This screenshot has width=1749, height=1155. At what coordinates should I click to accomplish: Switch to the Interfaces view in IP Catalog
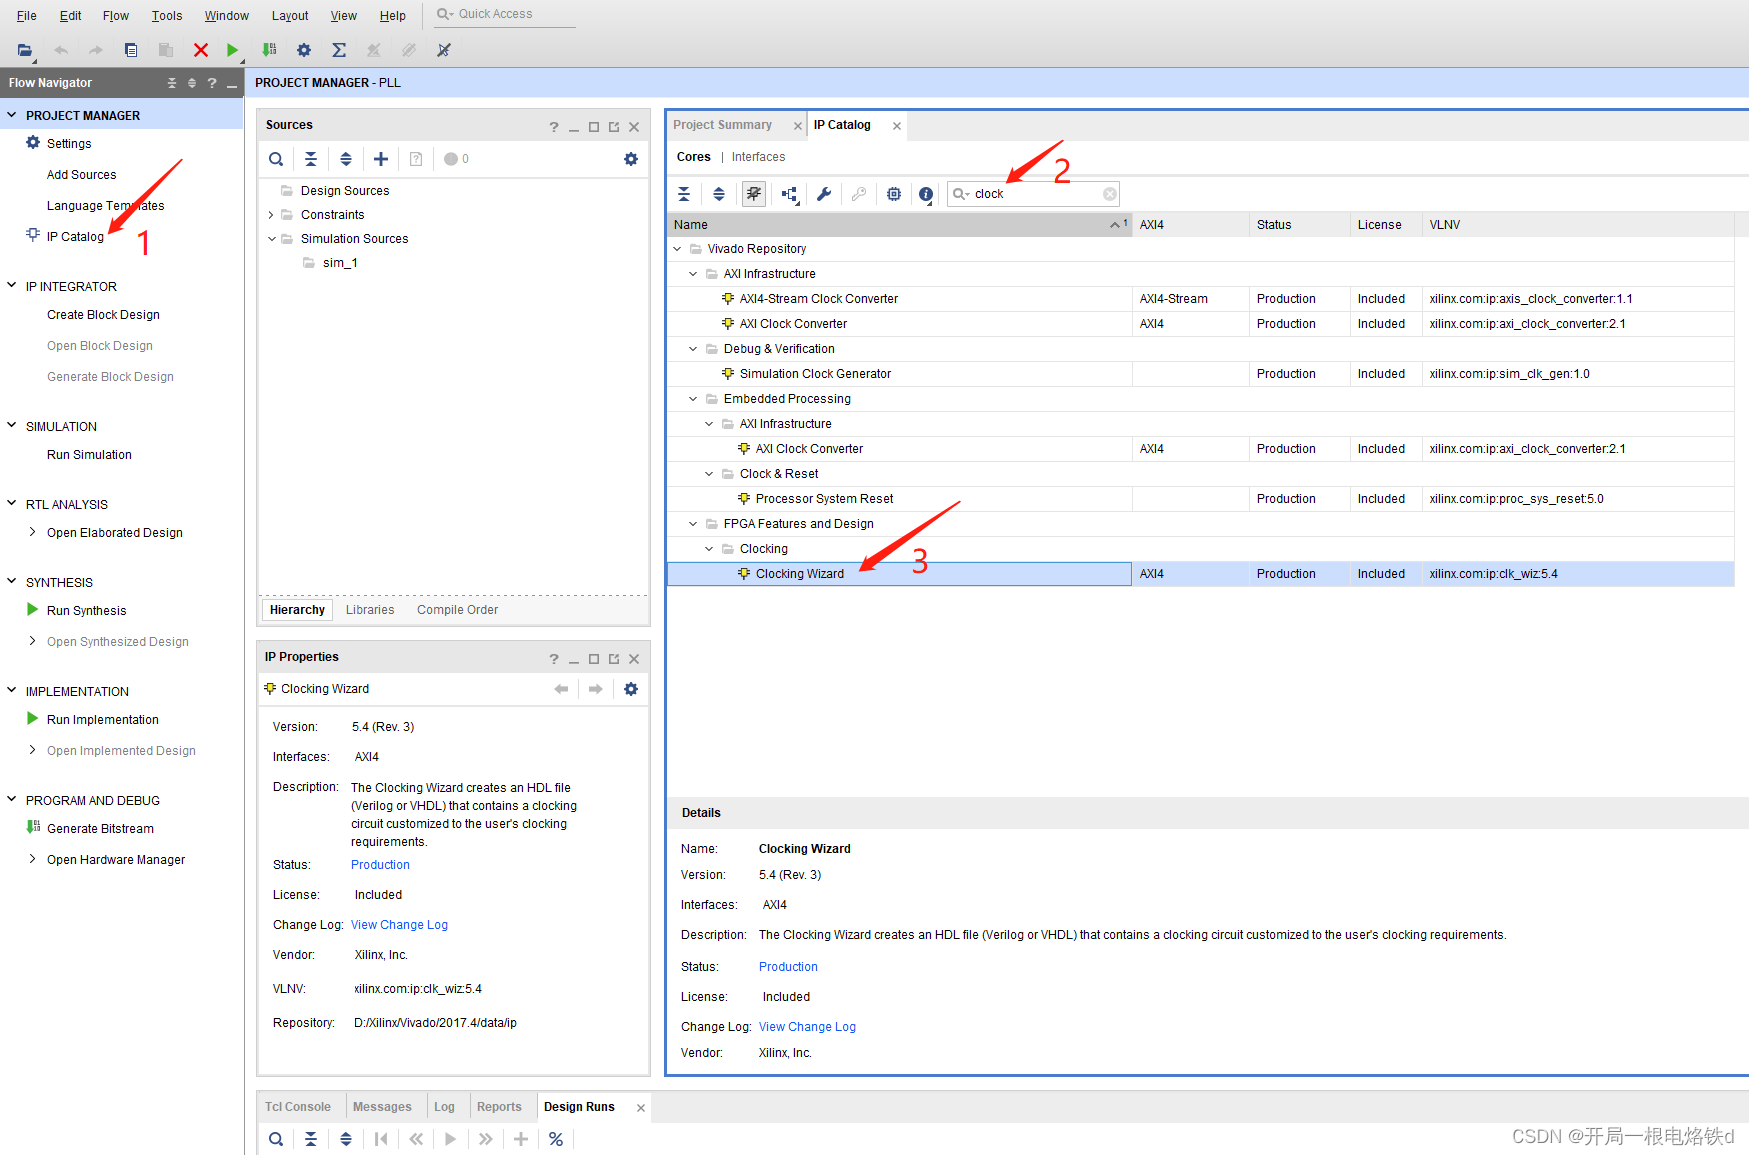758,157
